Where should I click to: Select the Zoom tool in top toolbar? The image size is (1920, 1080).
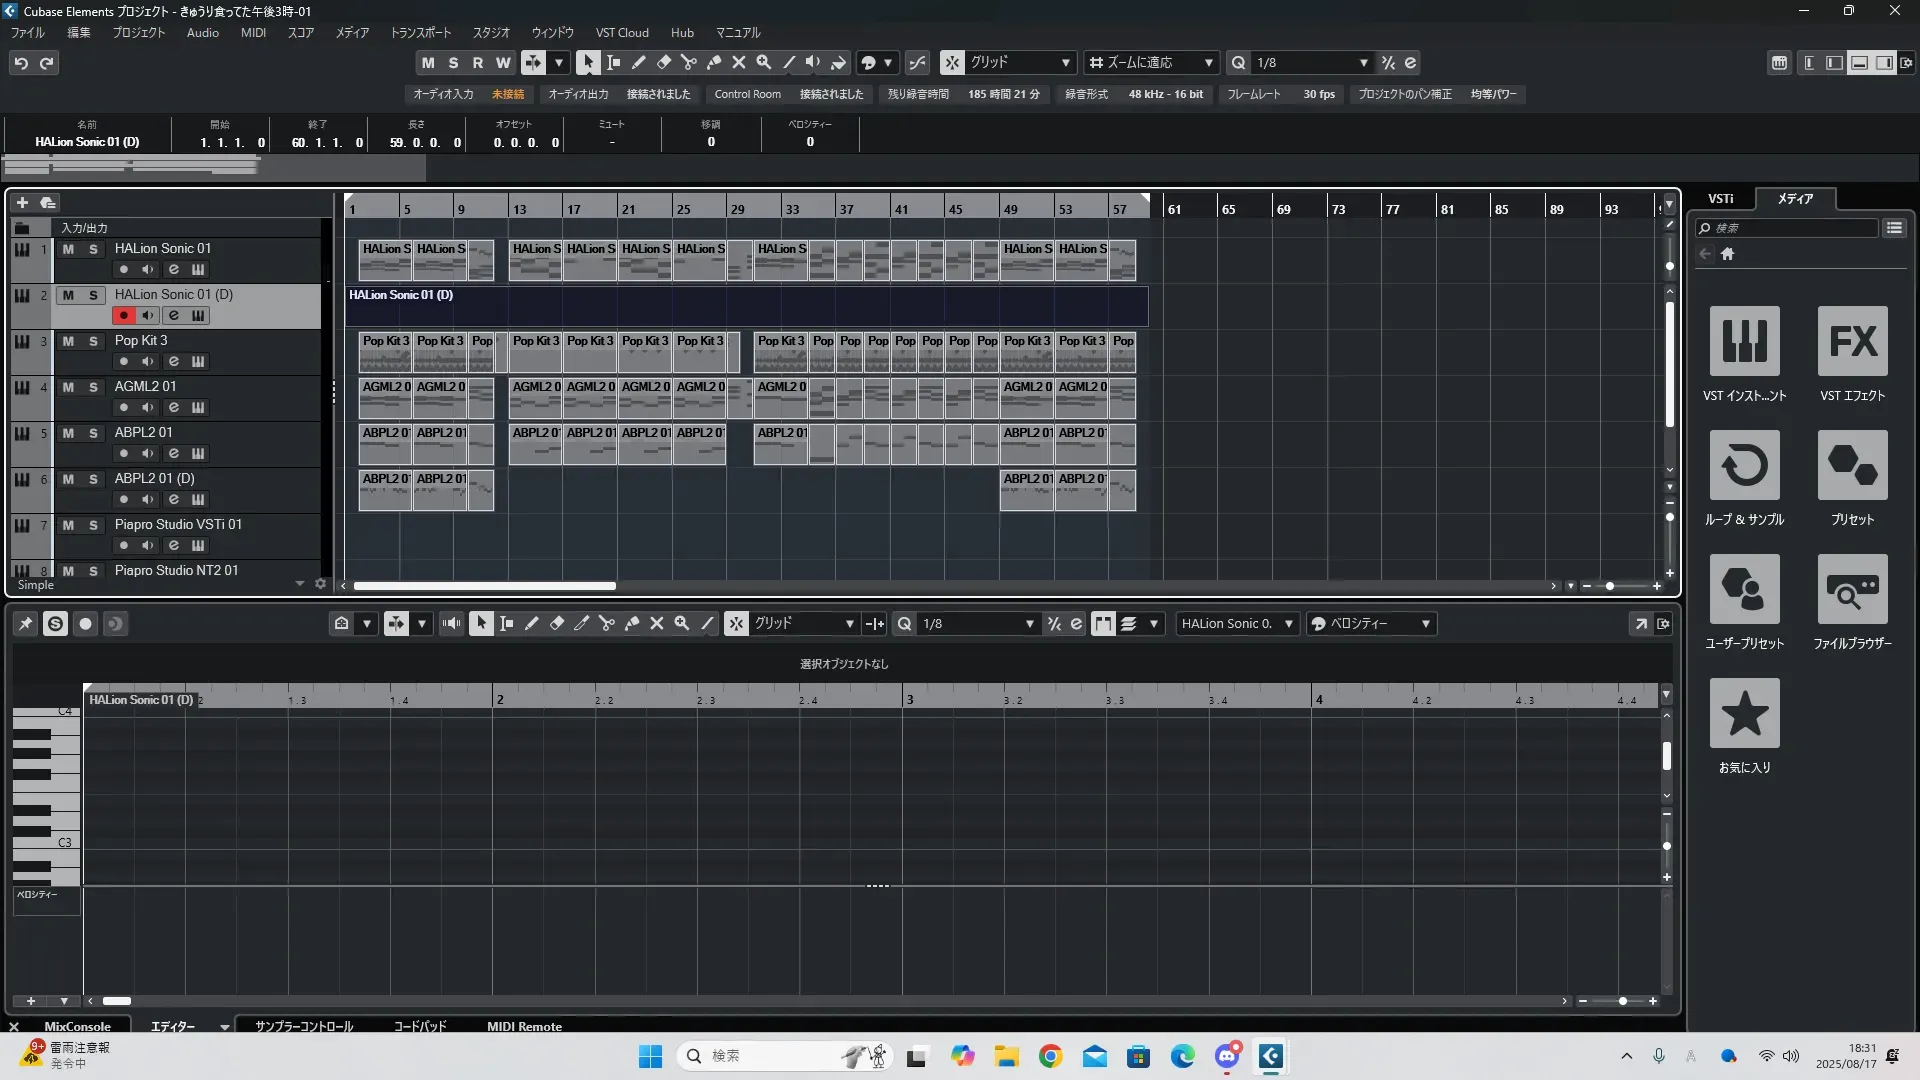click(764, 62)
